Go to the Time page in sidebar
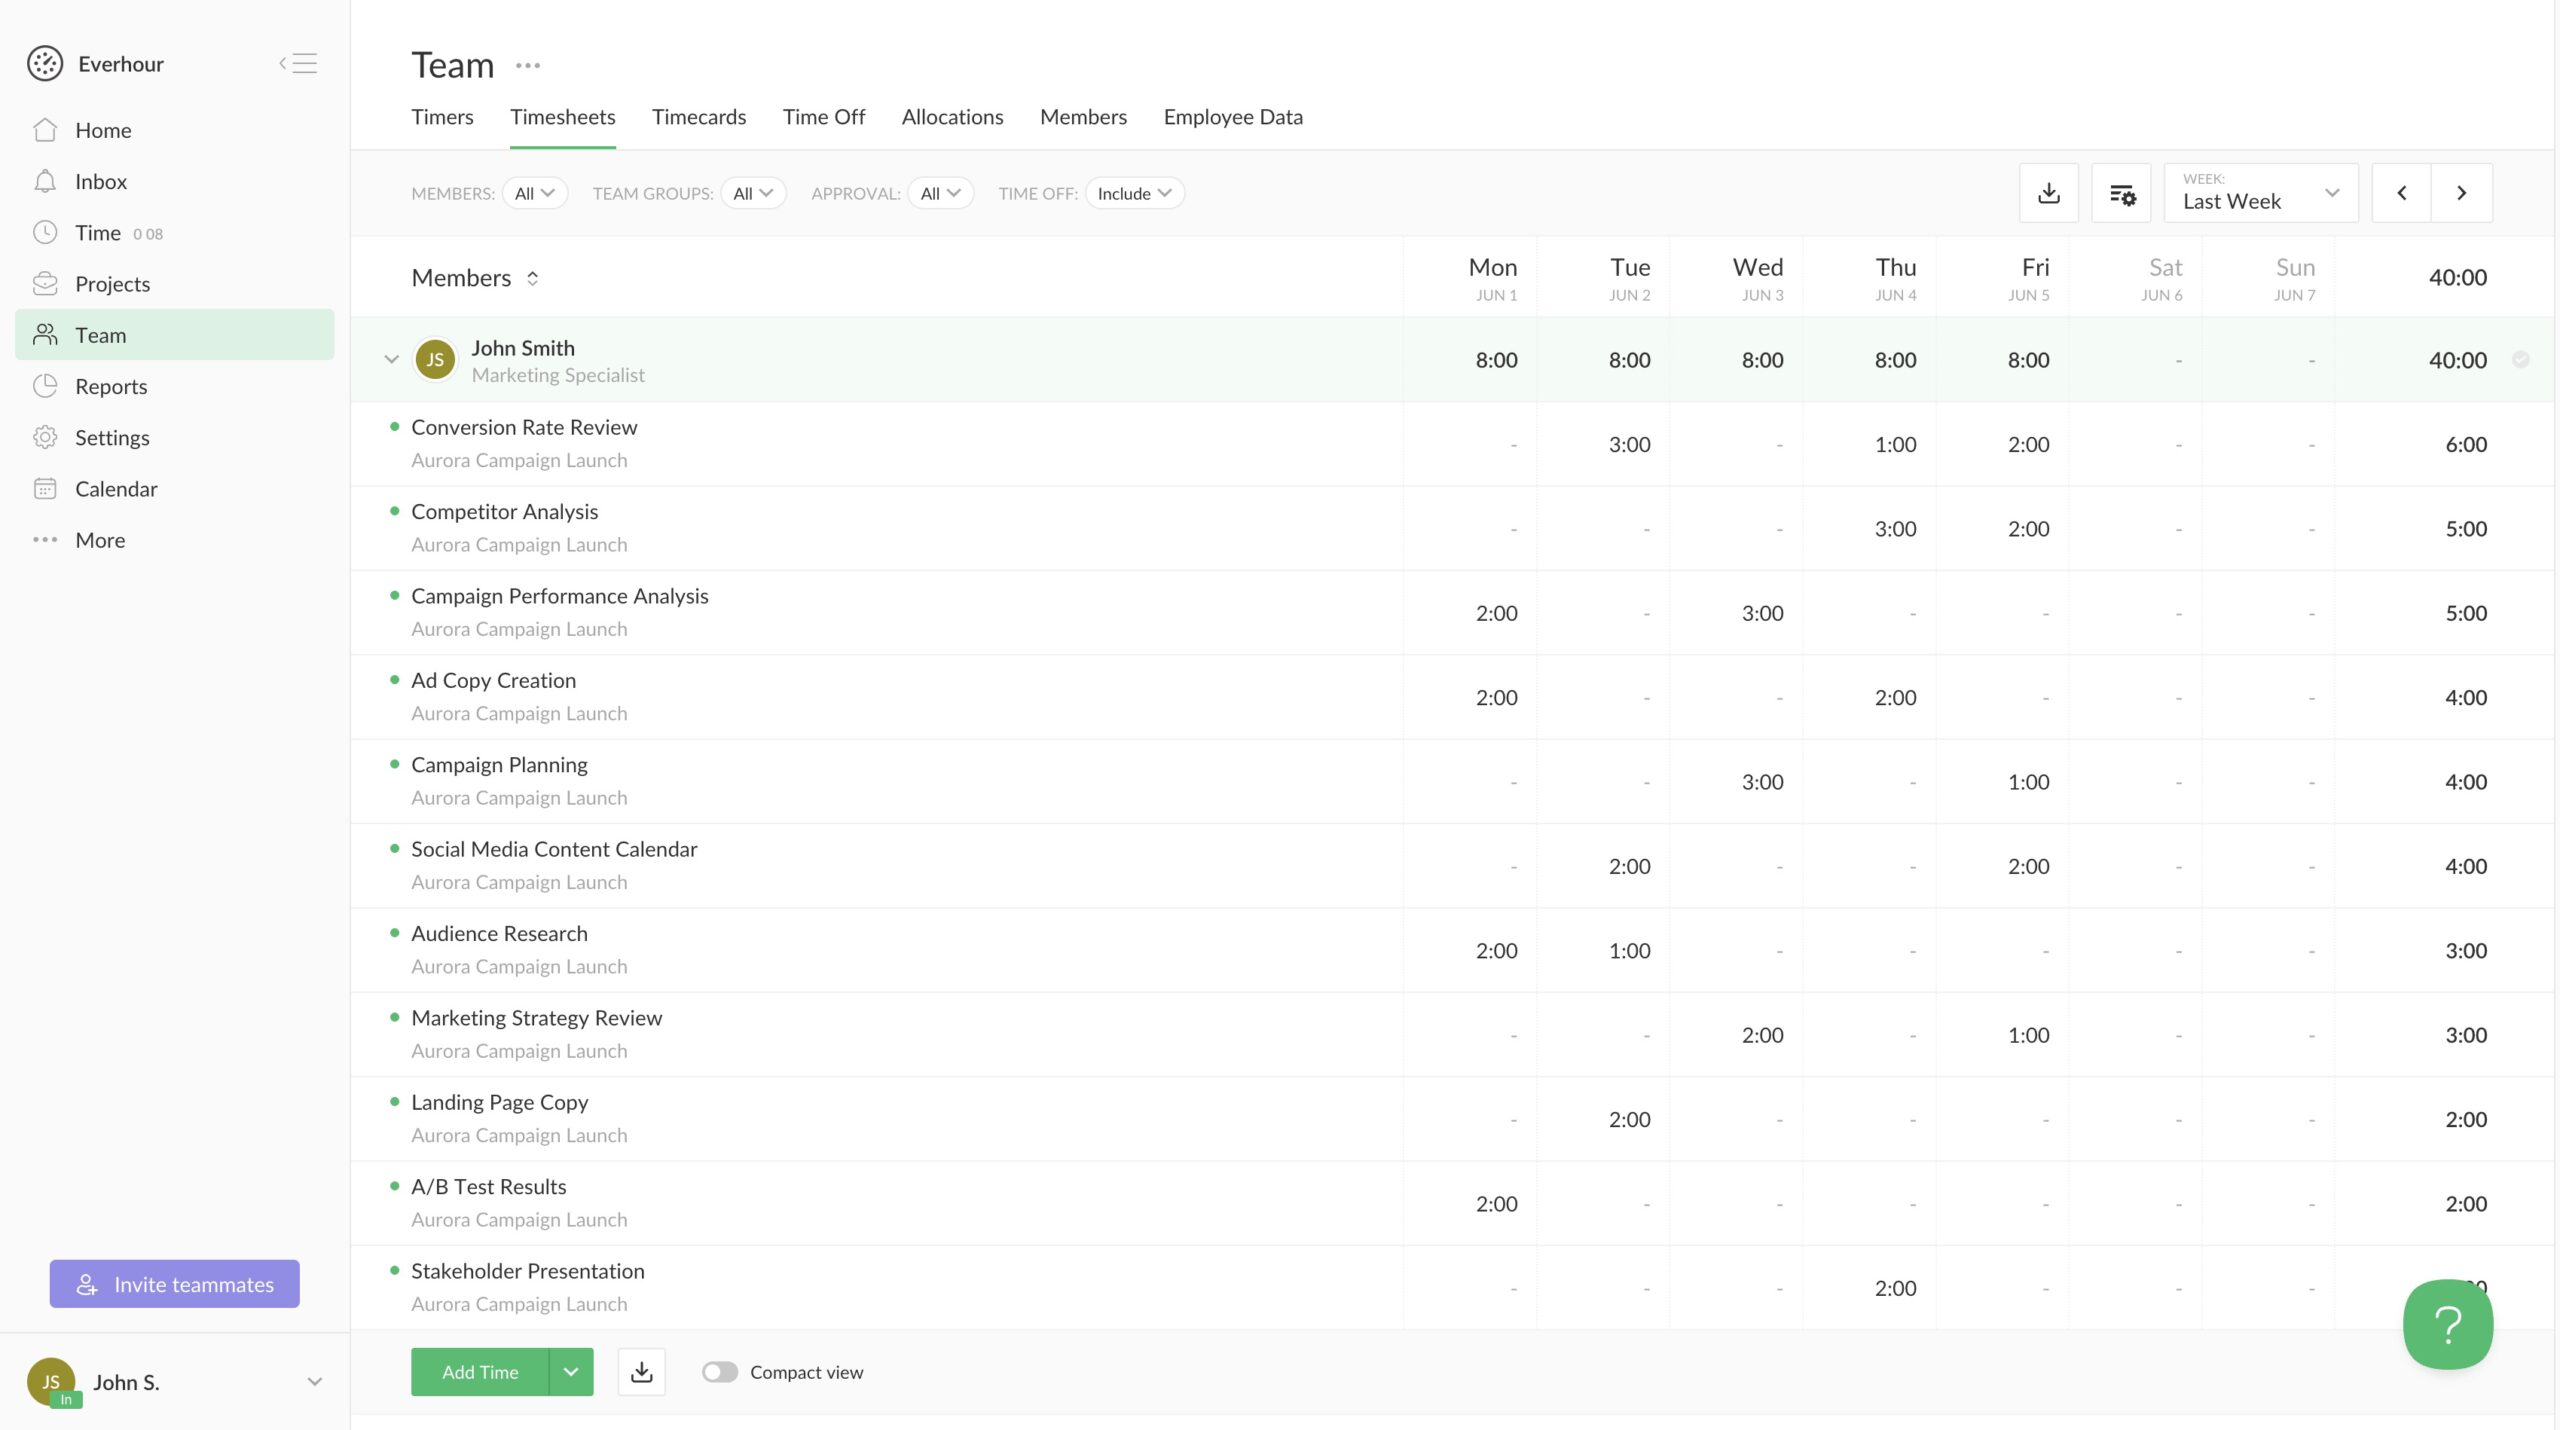This screenshot has height=1430, width=2560. (175, 232)
